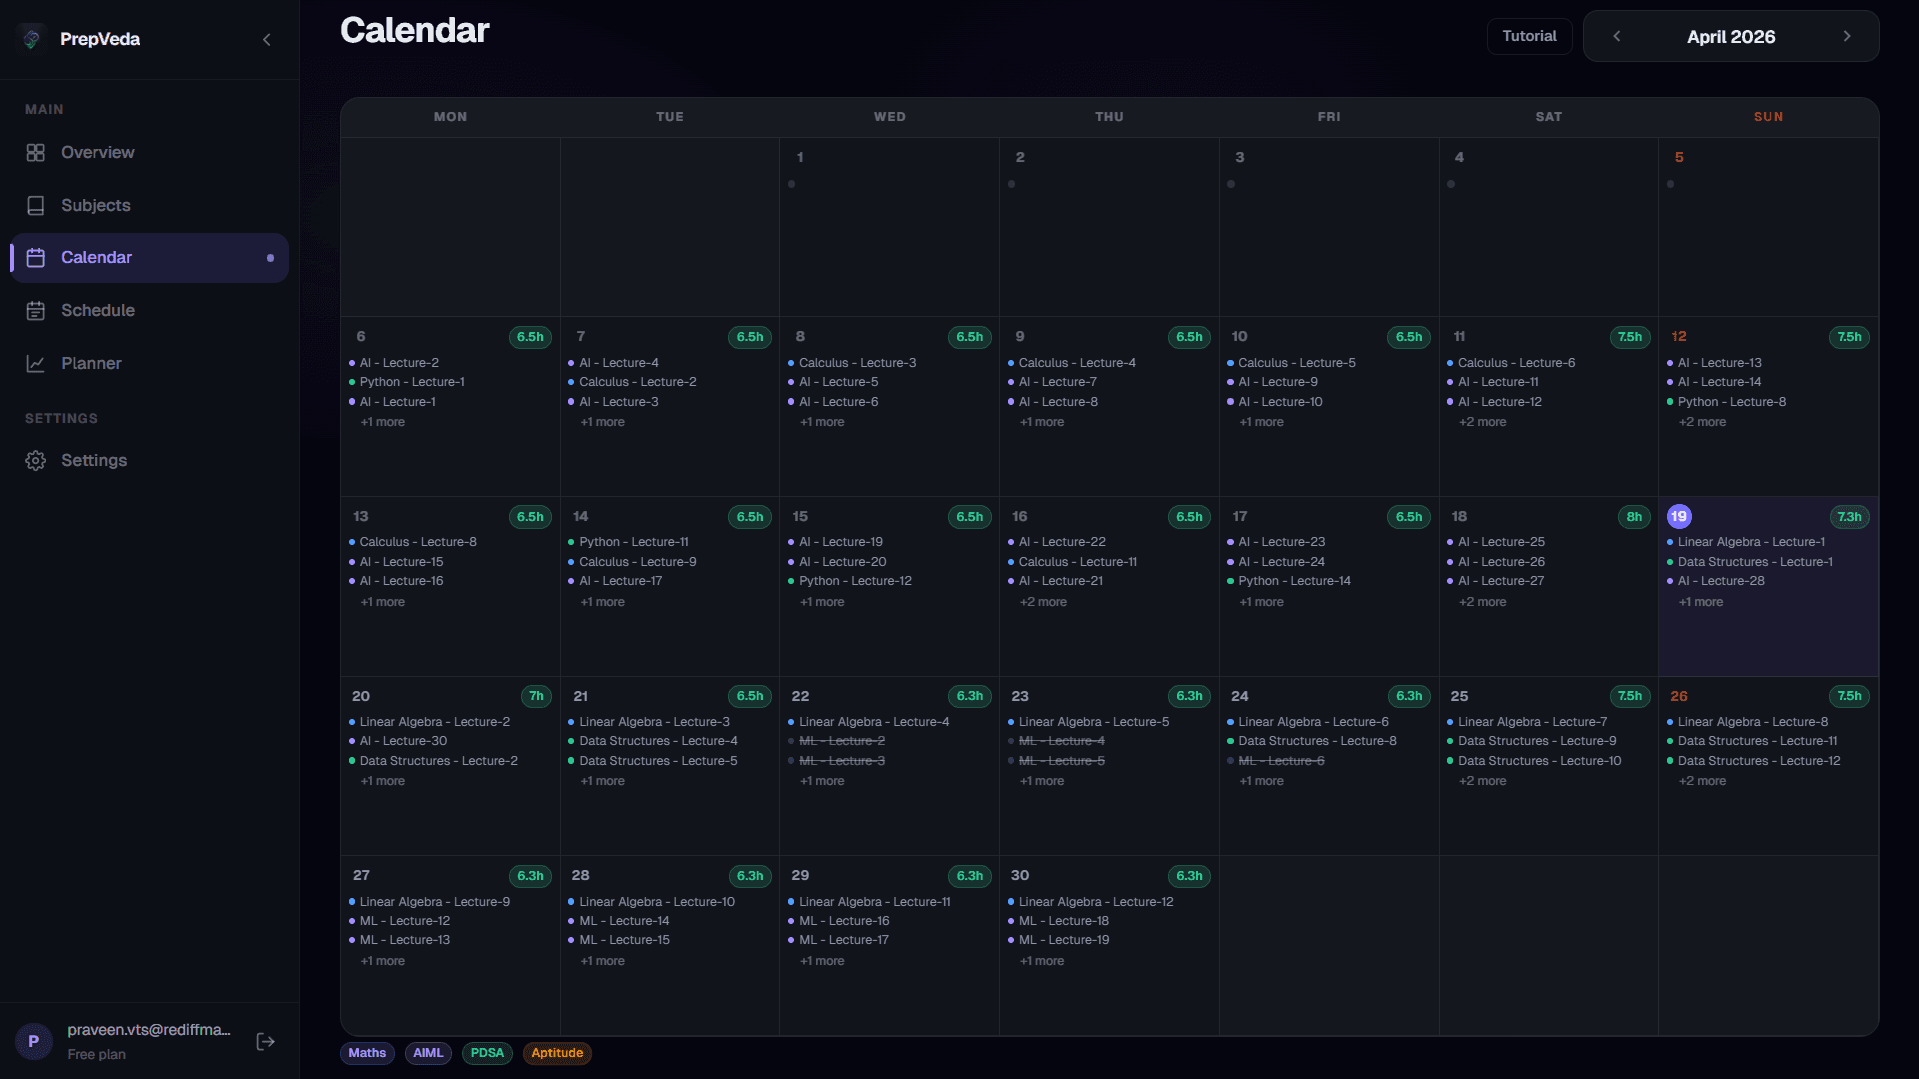
Task: Click the 8h badge on April 18
Action: [1634, 517]
